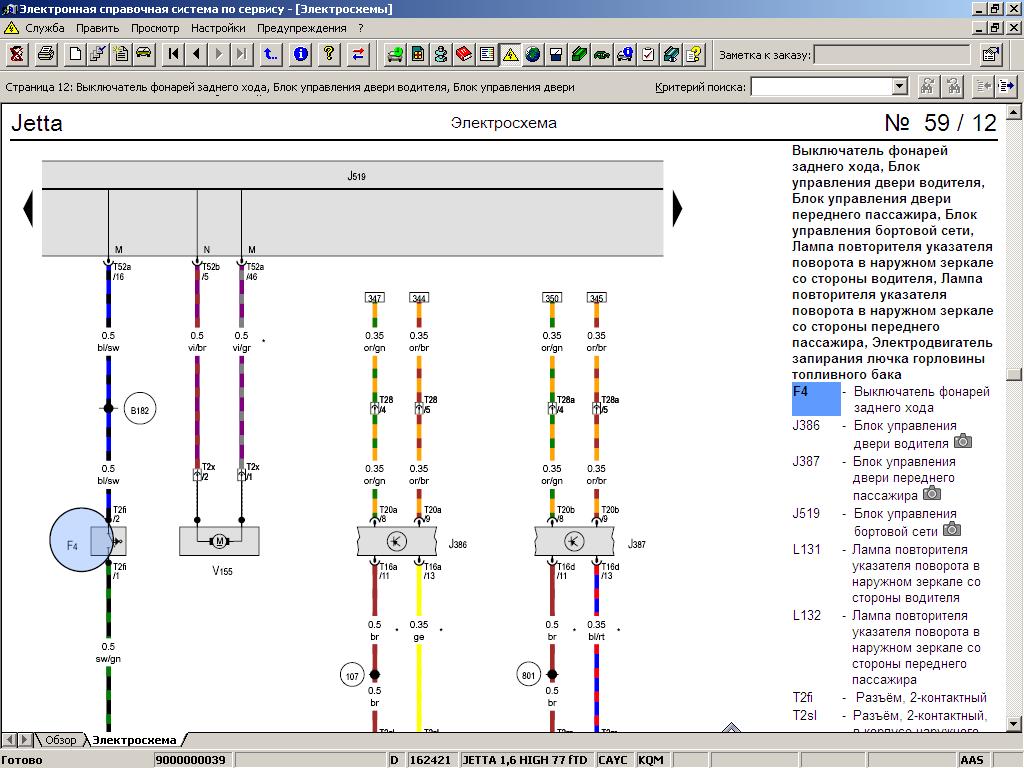Click the J386 control unit box
1024x768 pixels.
[397, 541]
